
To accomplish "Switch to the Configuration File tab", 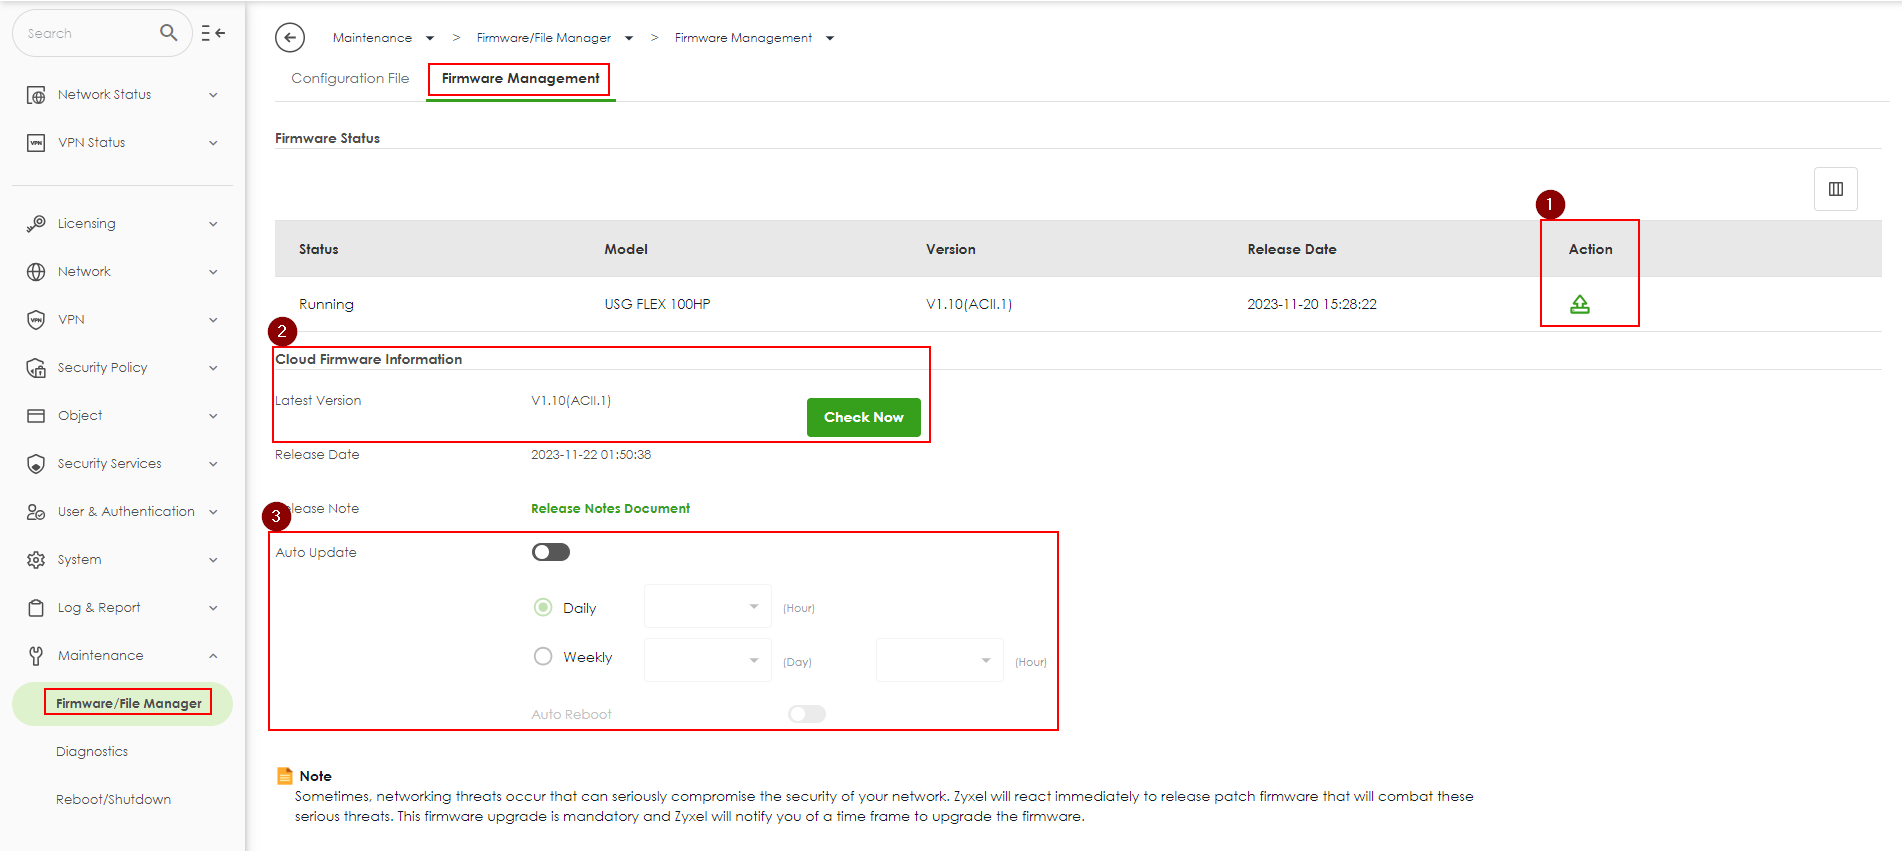I will click(x=350, y=78).
